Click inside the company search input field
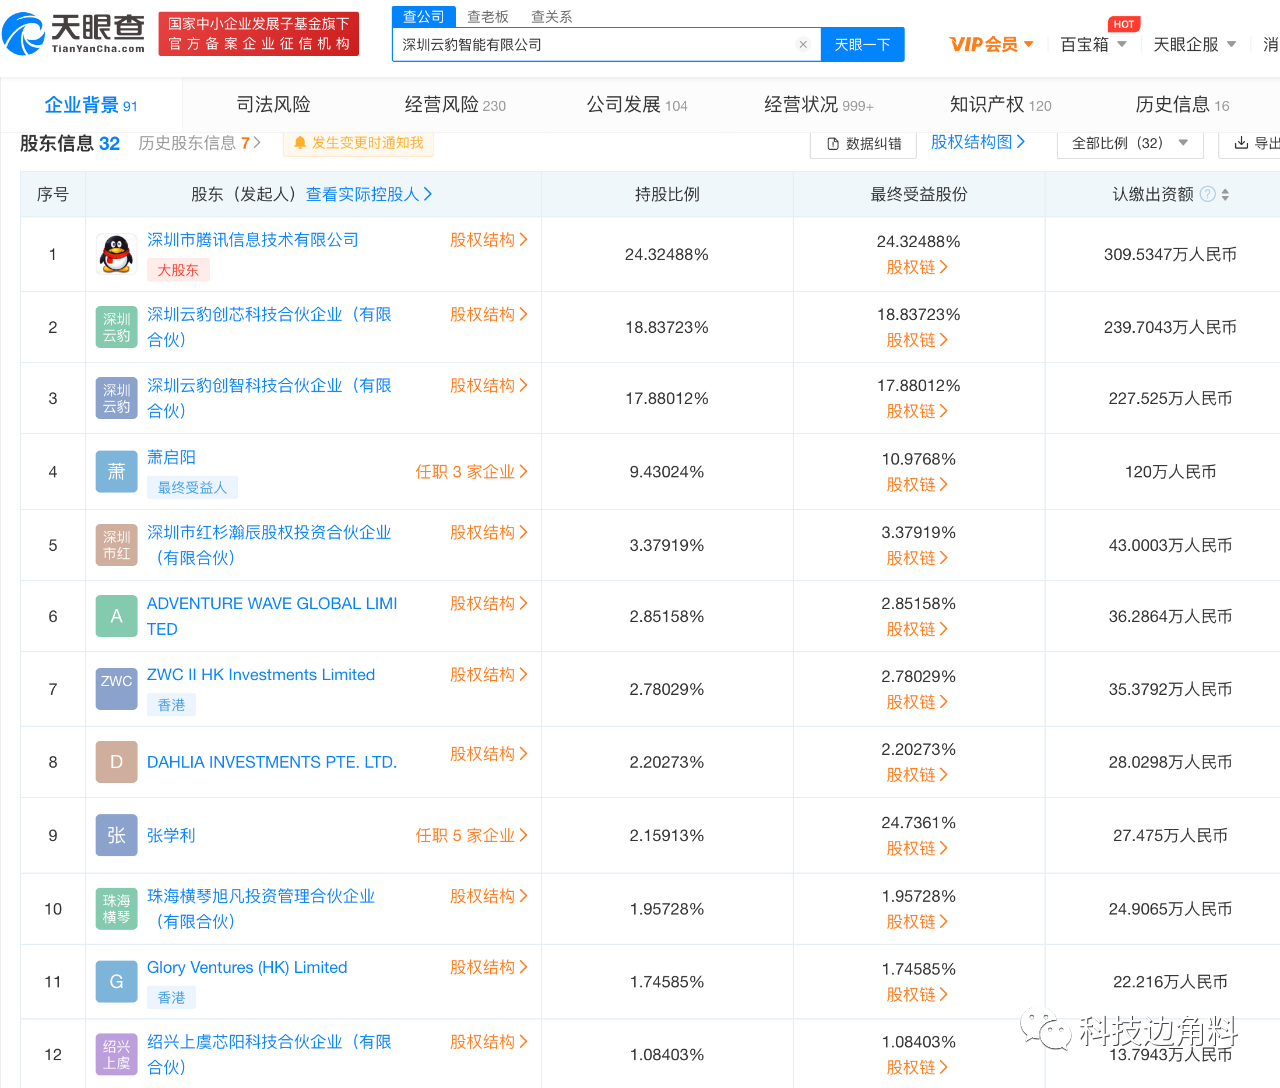 click(600, 44)
